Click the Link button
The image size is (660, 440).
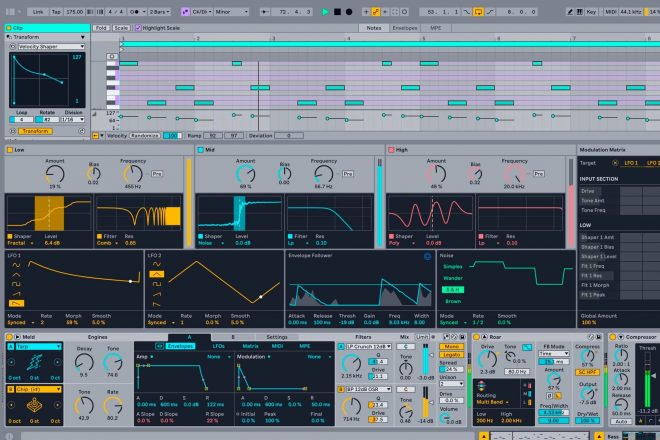pos(38,12)
